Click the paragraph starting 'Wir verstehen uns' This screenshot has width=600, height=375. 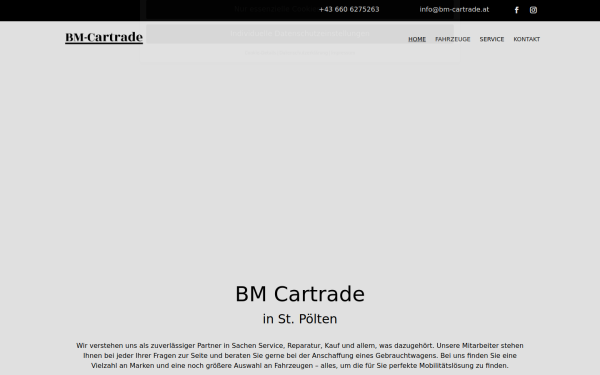tap(300, 355)
